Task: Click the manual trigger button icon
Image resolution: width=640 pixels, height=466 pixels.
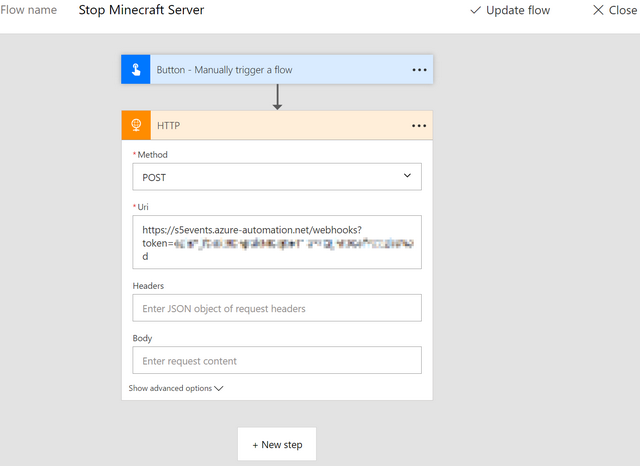Action: pos(136,70)
